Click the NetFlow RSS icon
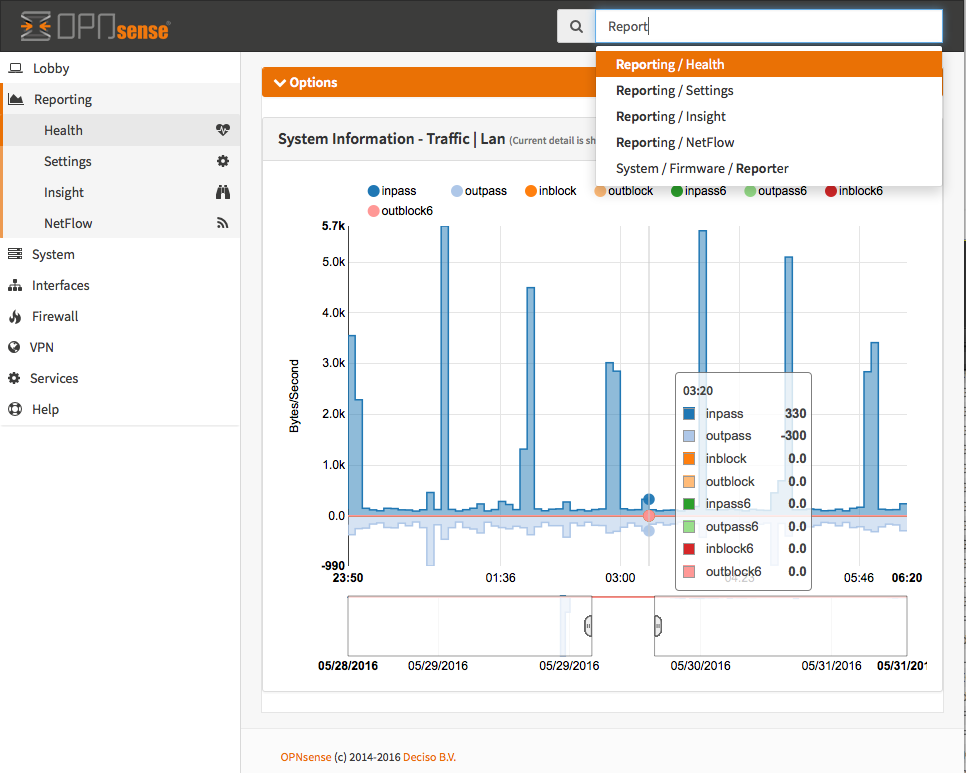Image resolution: width=966 pixels, height=773 pixels. click(222, 223)
